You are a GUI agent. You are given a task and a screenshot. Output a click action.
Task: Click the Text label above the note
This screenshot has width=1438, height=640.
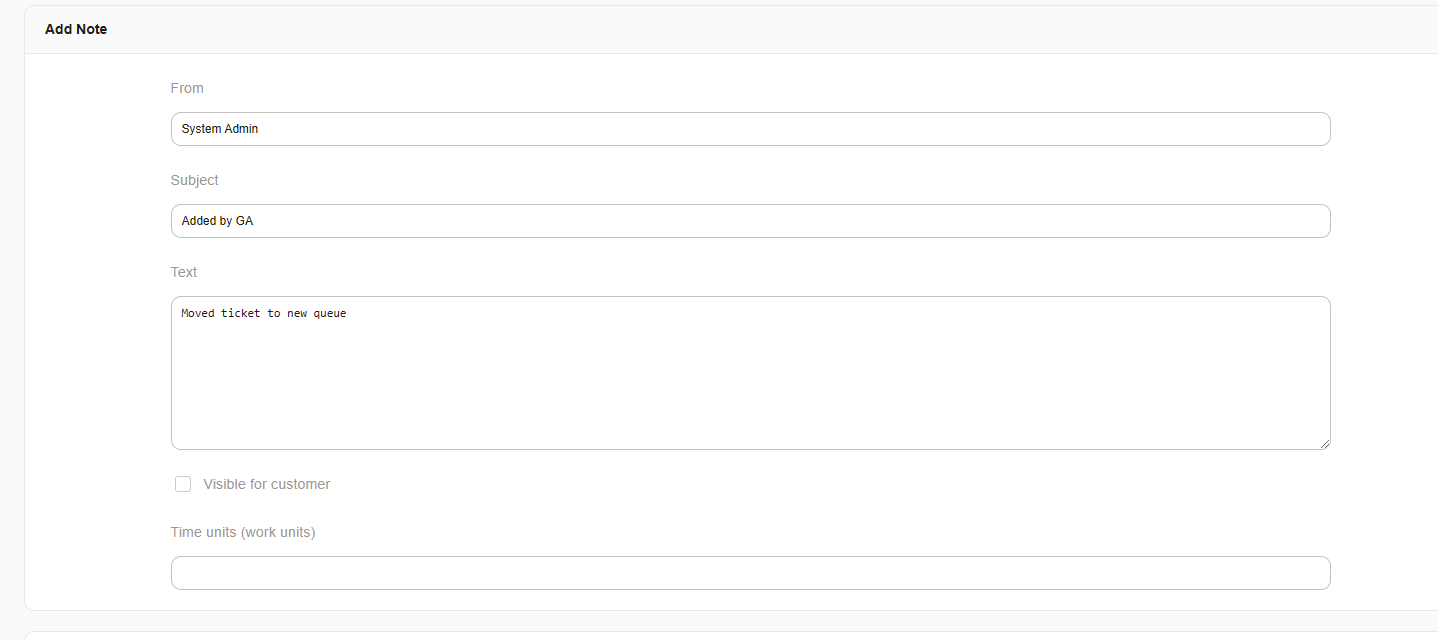click(184, 272)
